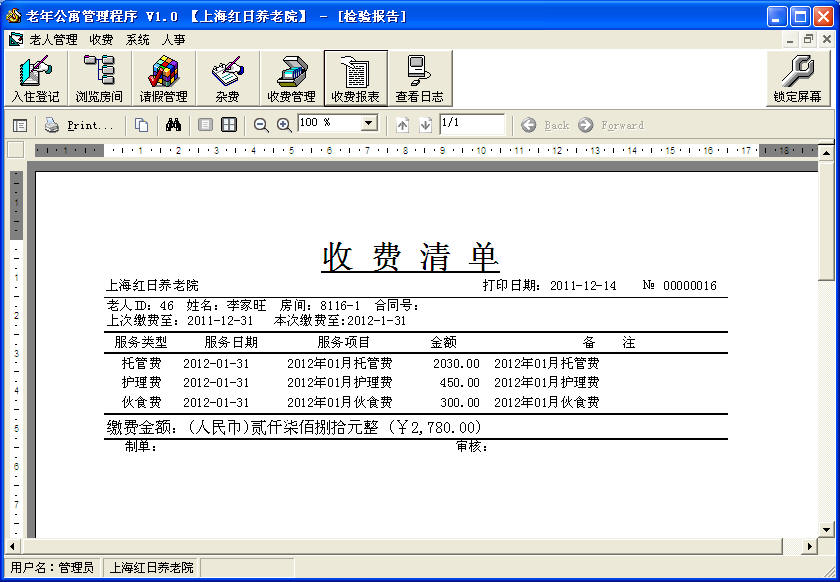
Task: Click the zoom in magnifier
Action: 284,125
